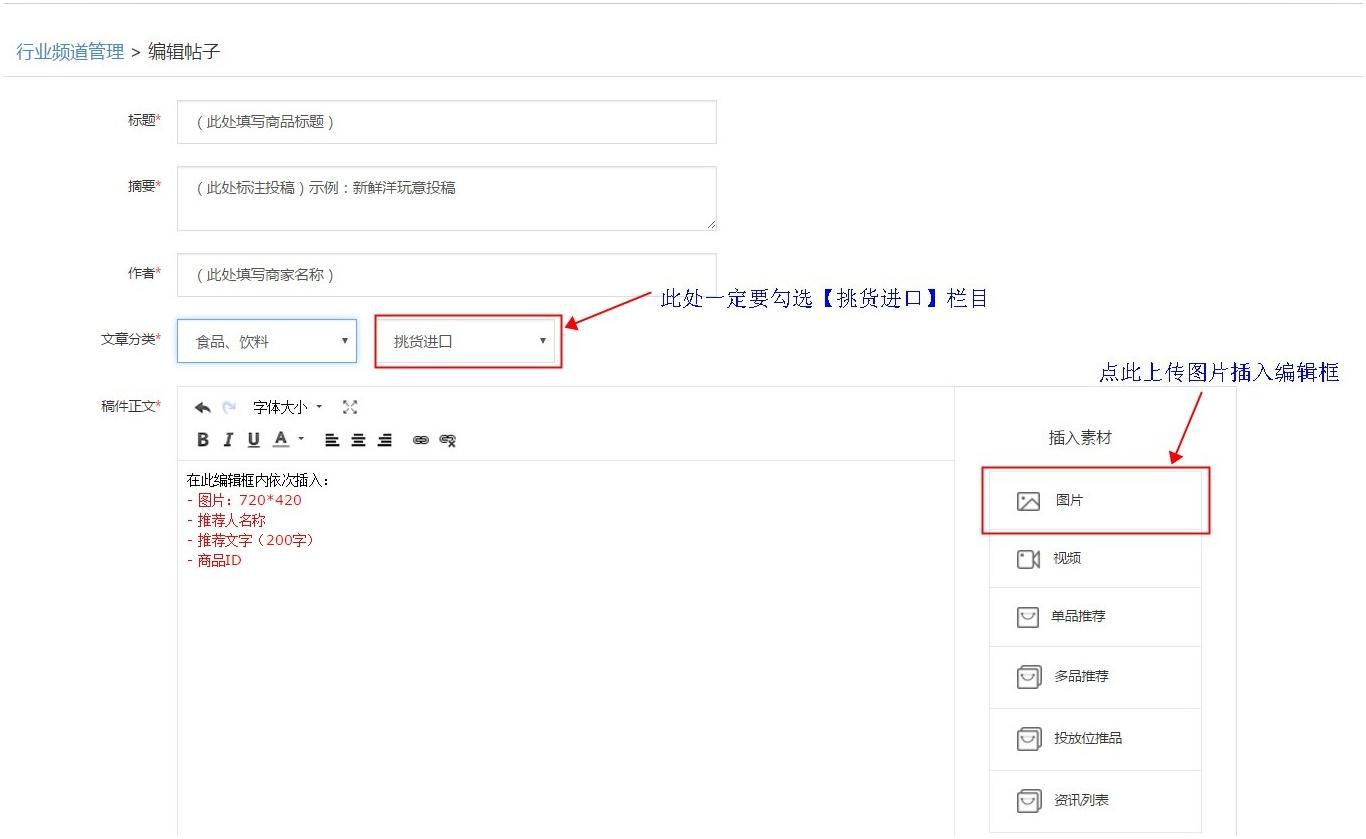Redo the last undone edit
This screenshot has width=1366, height=839.
point(229,407)
